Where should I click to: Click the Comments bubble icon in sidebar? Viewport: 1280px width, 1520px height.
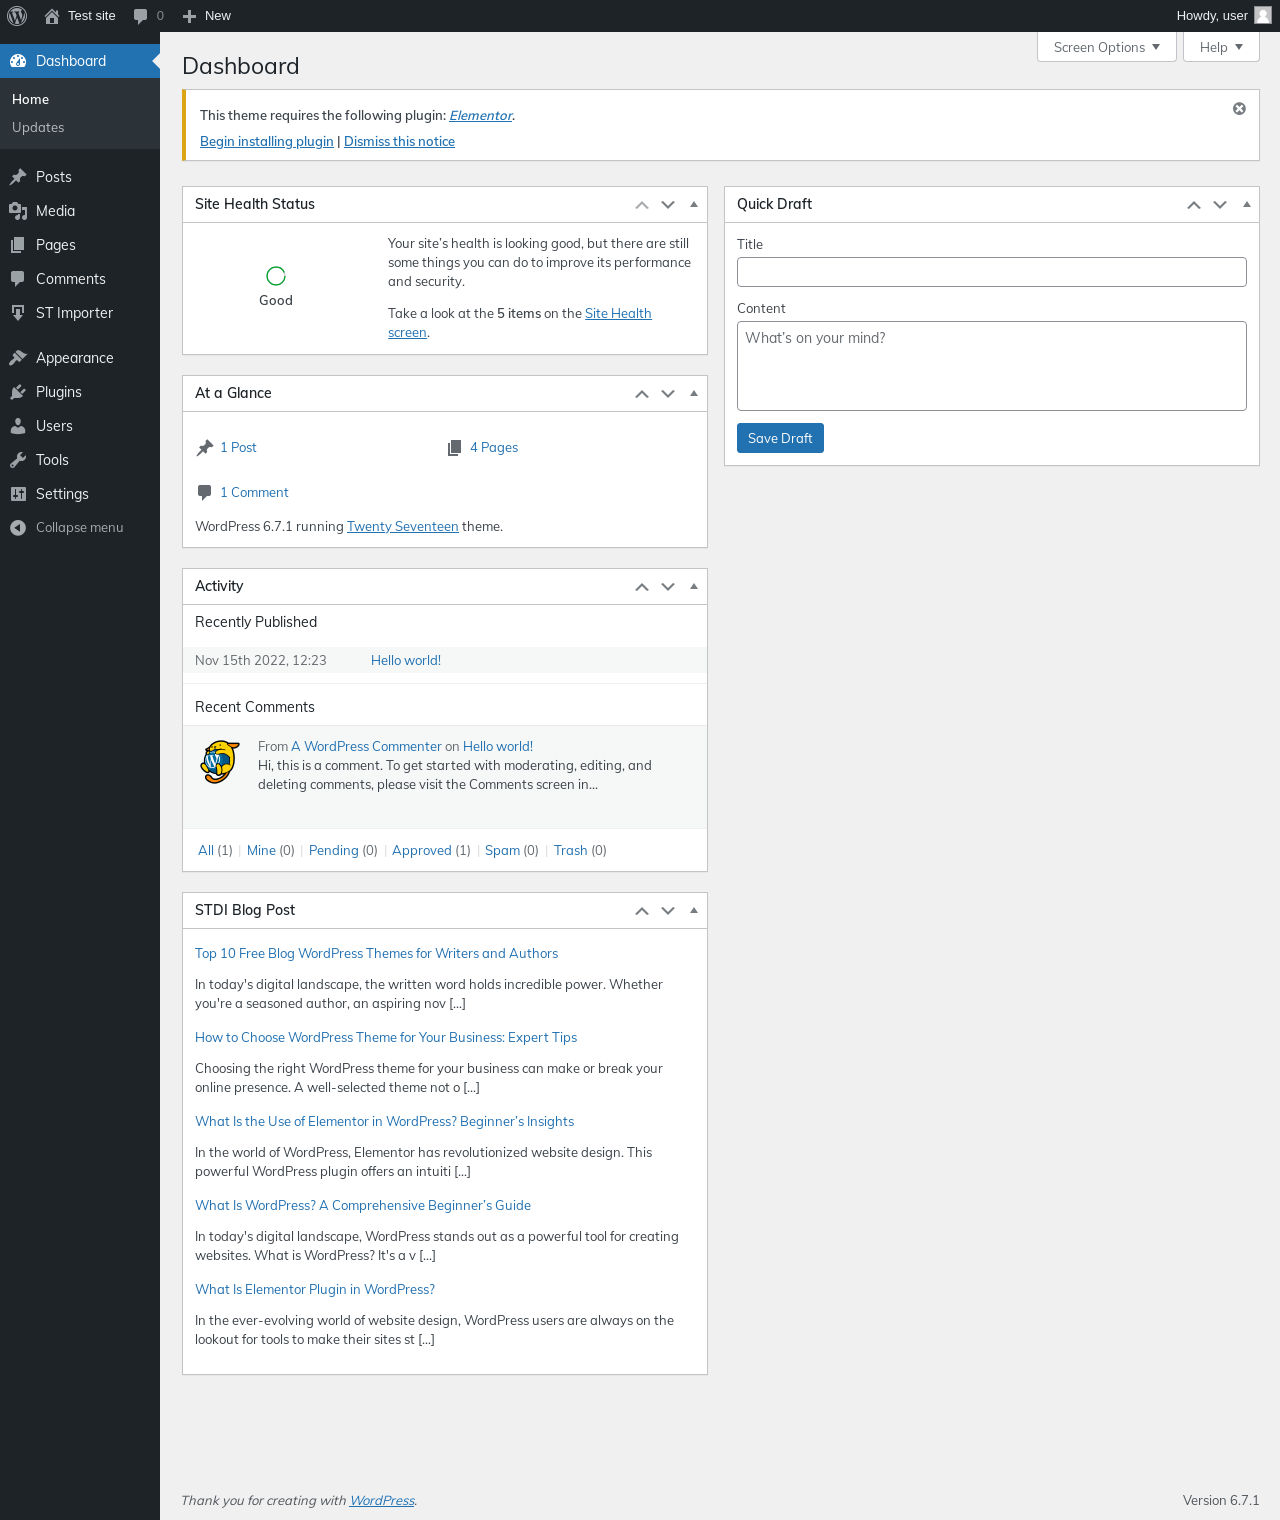tap(18, 279)
